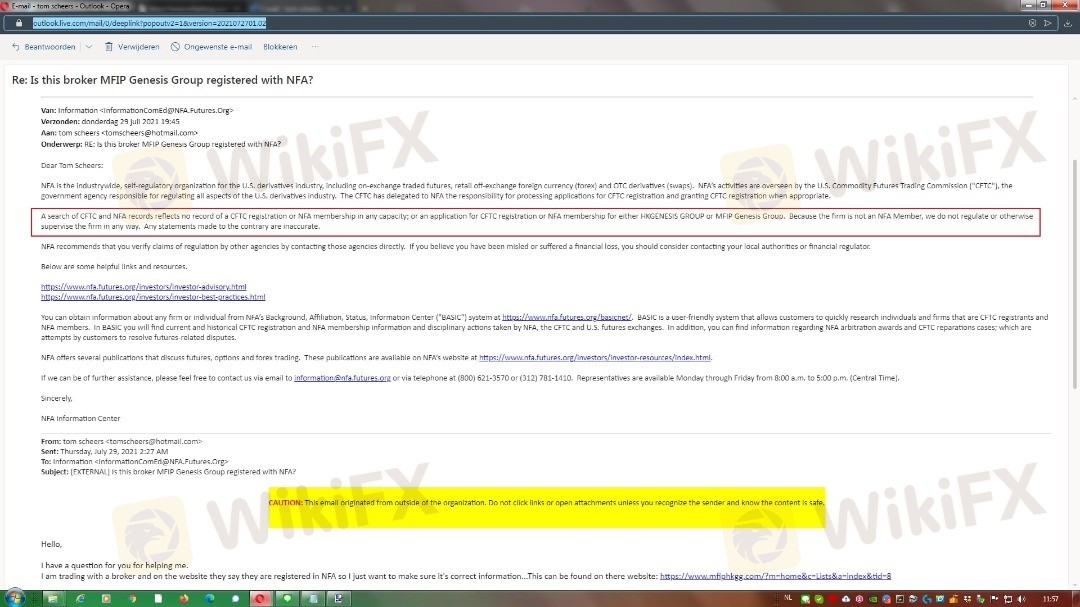Launch Microsoft Edge from the taskbar
Image resolution: width=1080 pixels, height=607 pixels.
pos(209,599)
